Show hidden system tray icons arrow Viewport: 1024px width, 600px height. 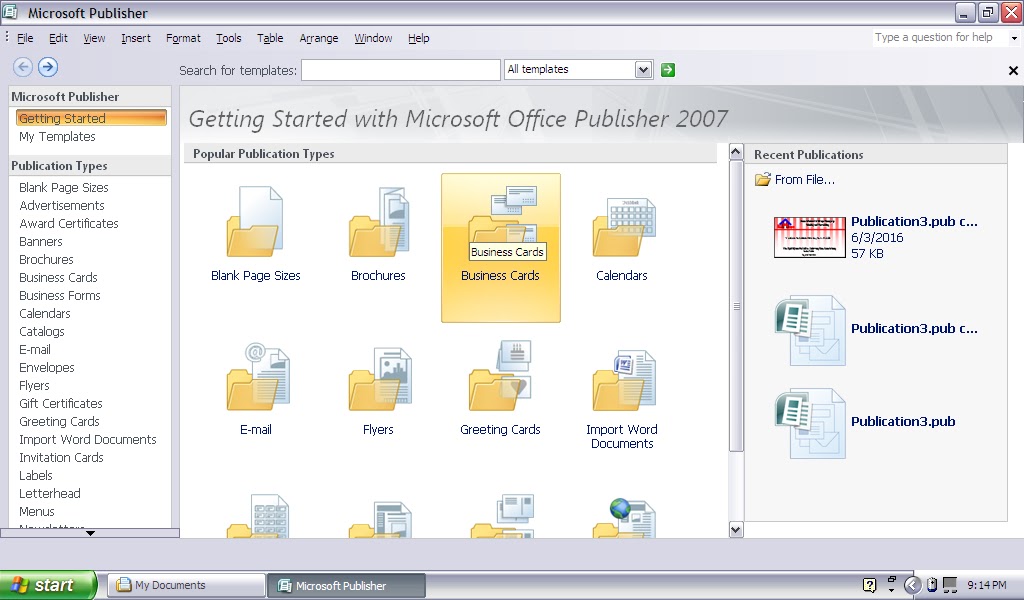coord(912,585)
